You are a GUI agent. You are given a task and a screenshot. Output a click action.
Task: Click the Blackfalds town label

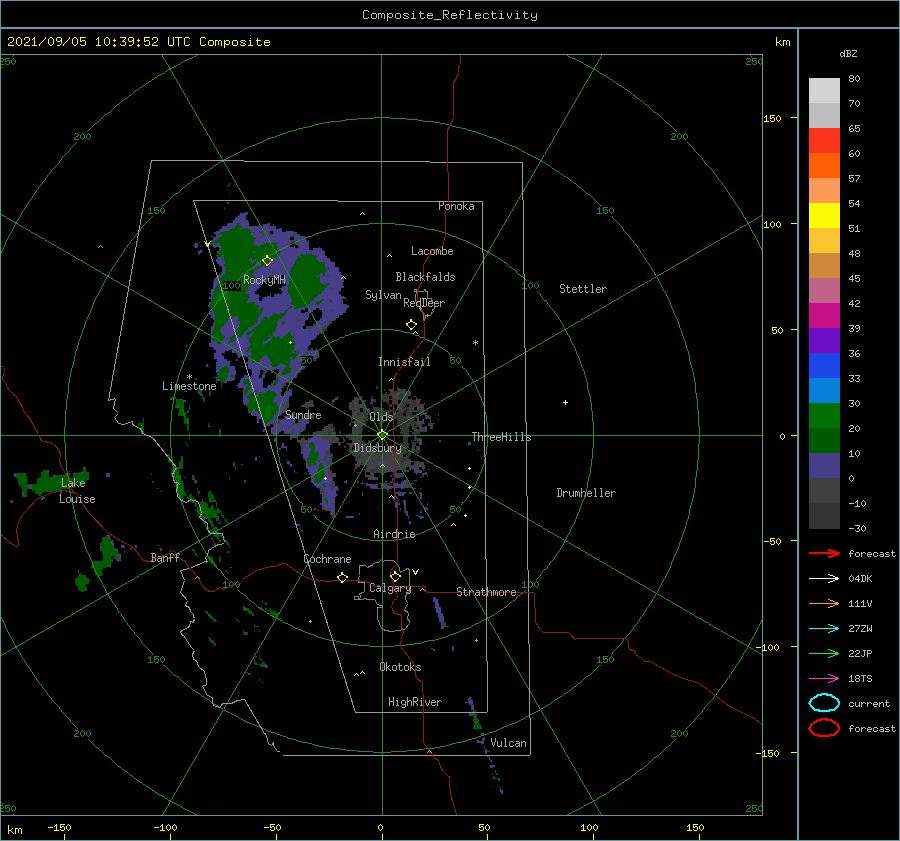tap(425, 277)
